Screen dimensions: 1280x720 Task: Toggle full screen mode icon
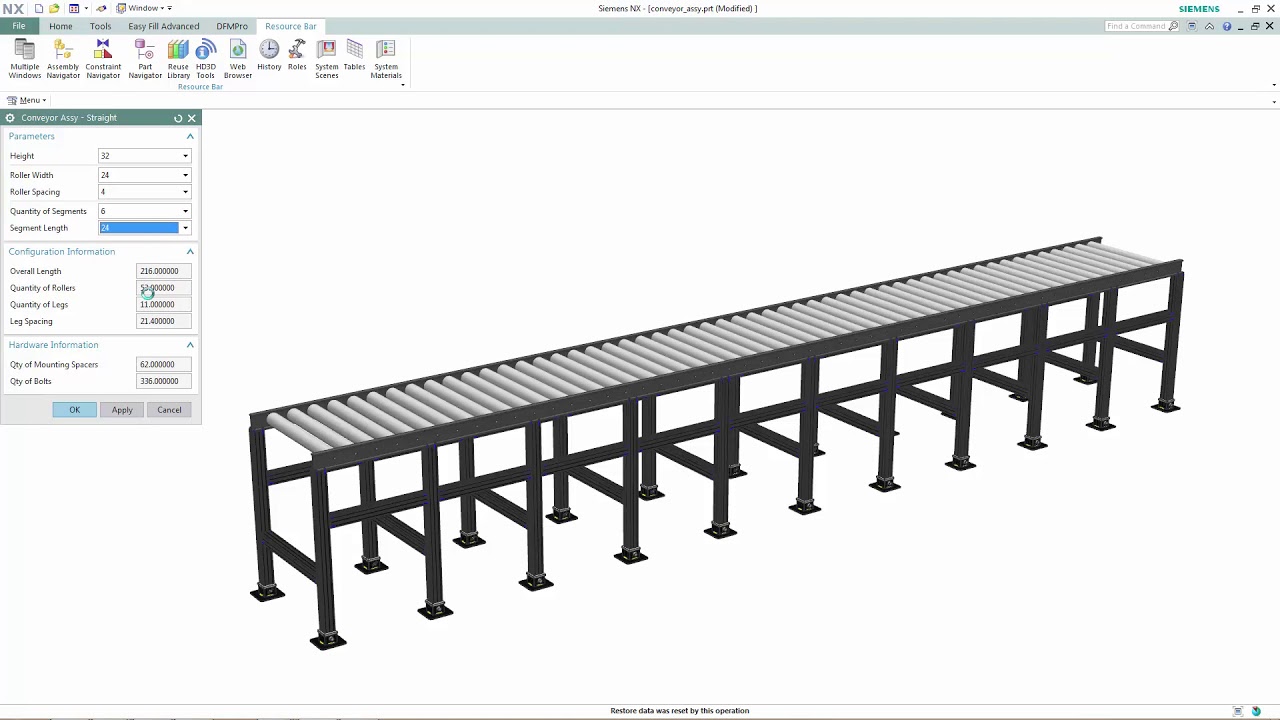click(x=1191, y=26)
